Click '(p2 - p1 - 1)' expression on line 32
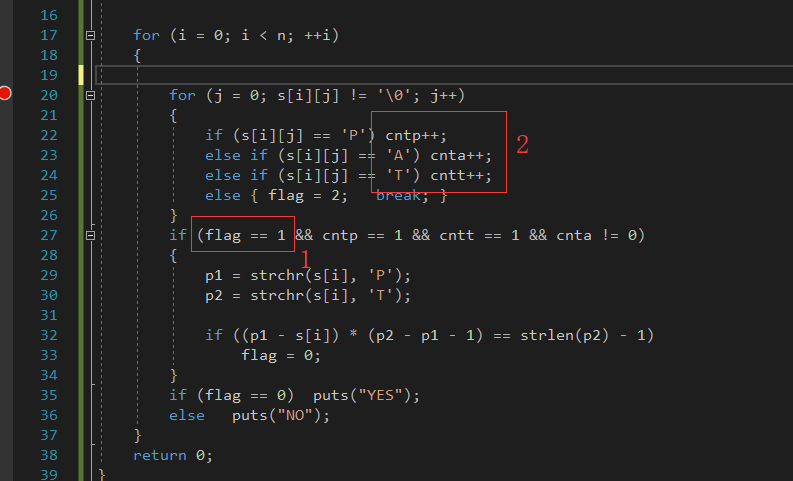Viewport: 793px width, 481px height. (425, 335)
